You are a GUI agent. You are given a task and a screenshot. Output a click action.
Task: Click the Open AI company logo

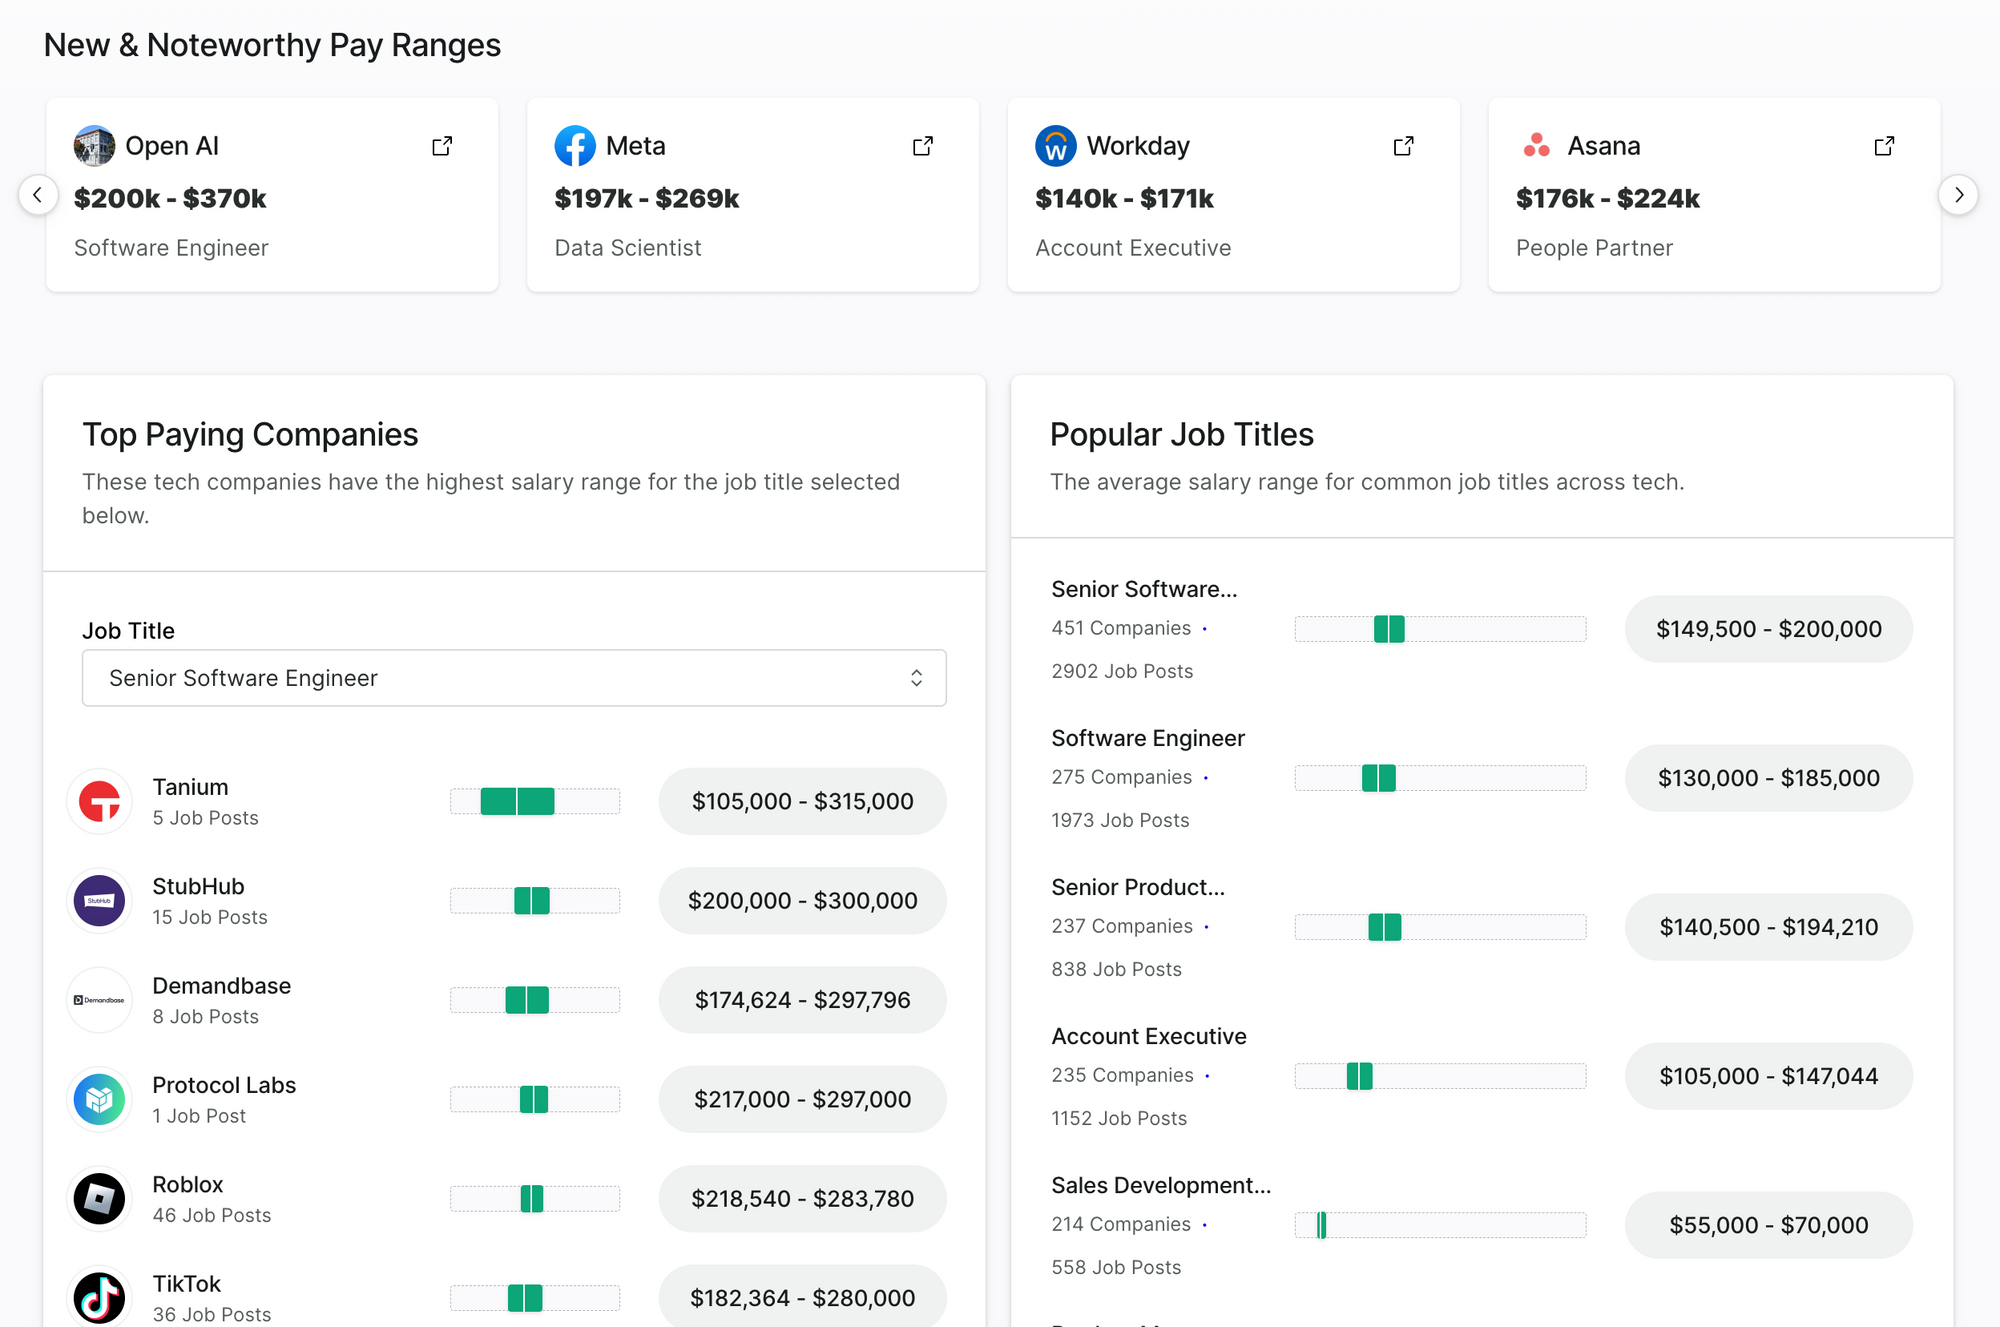(95, 145)
